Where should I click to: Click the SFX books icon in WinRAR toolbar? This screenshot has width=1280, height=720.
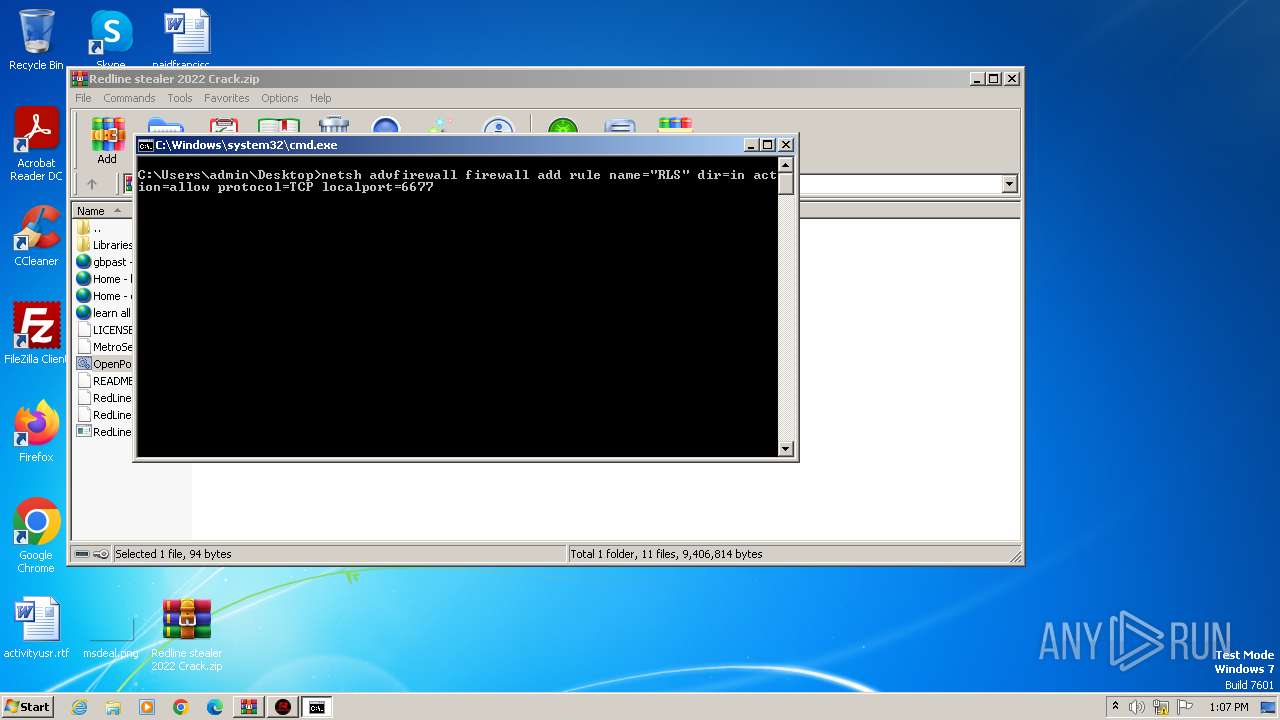tap(675, 125)
